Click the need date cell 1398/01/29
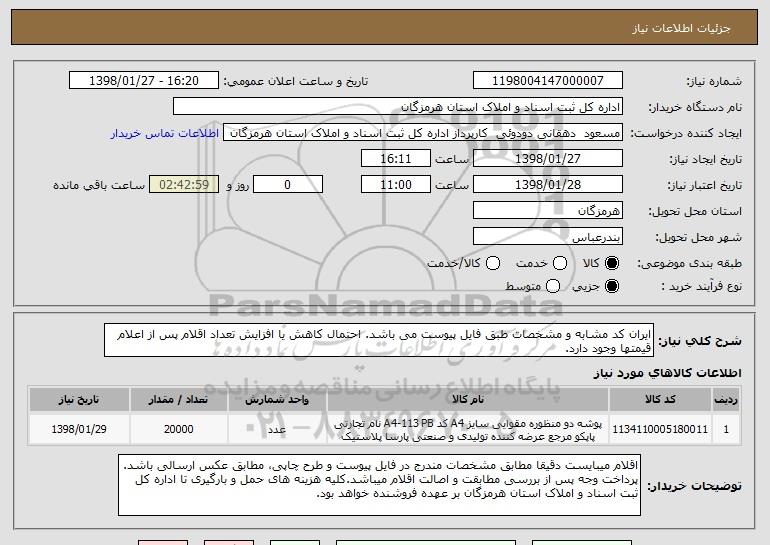Image resolution: width=770 pixels, height=545 pixels. [x=79, y=429]
